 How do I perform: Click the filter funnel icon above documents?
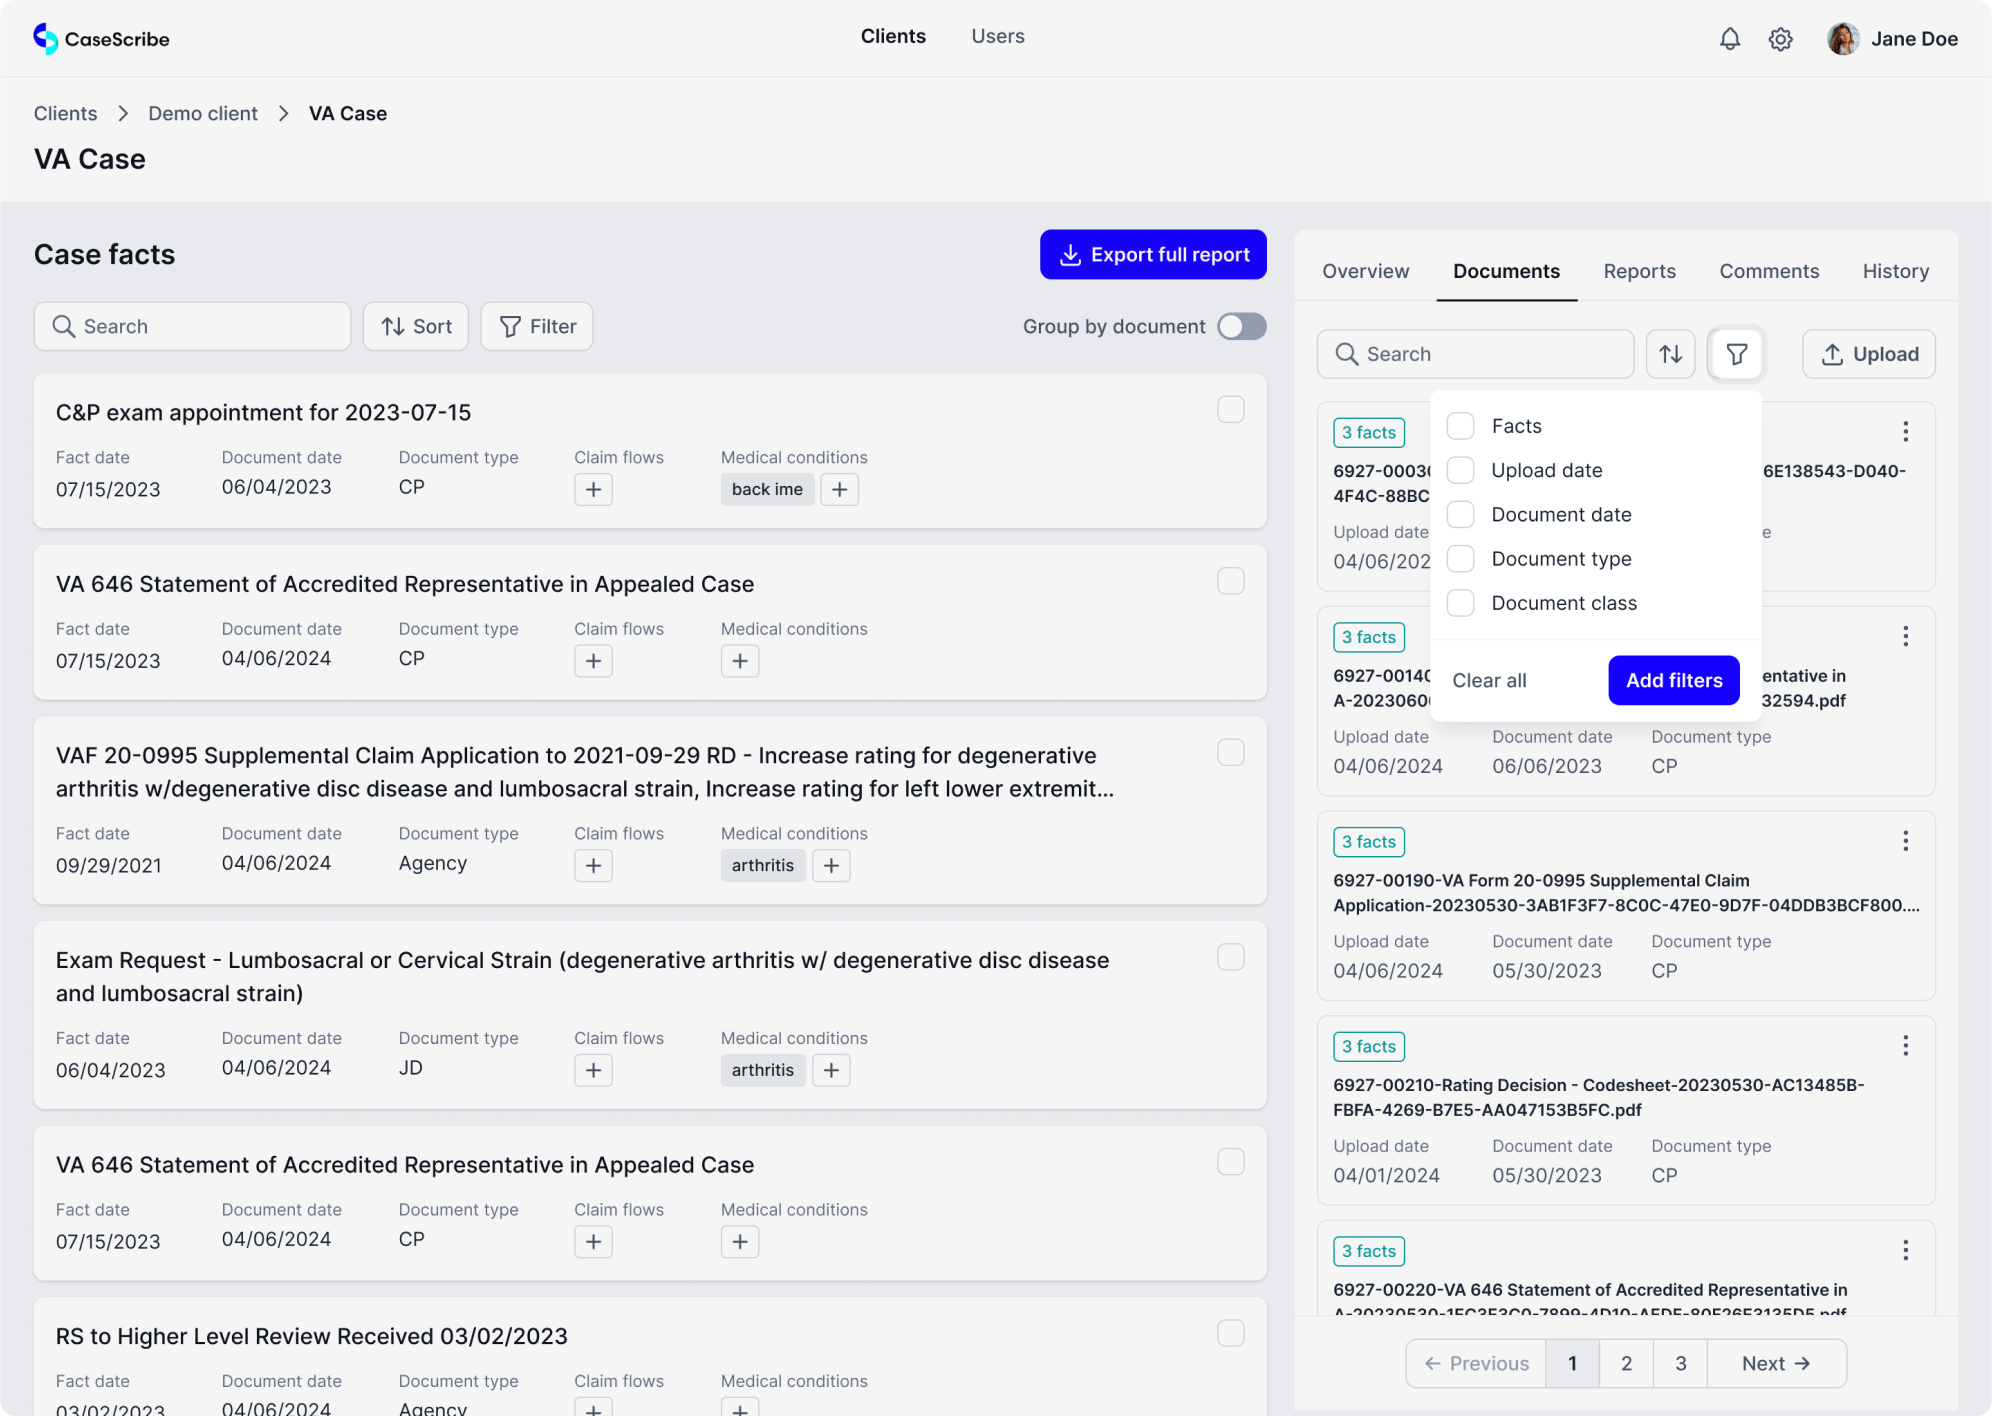point(1736,353)
